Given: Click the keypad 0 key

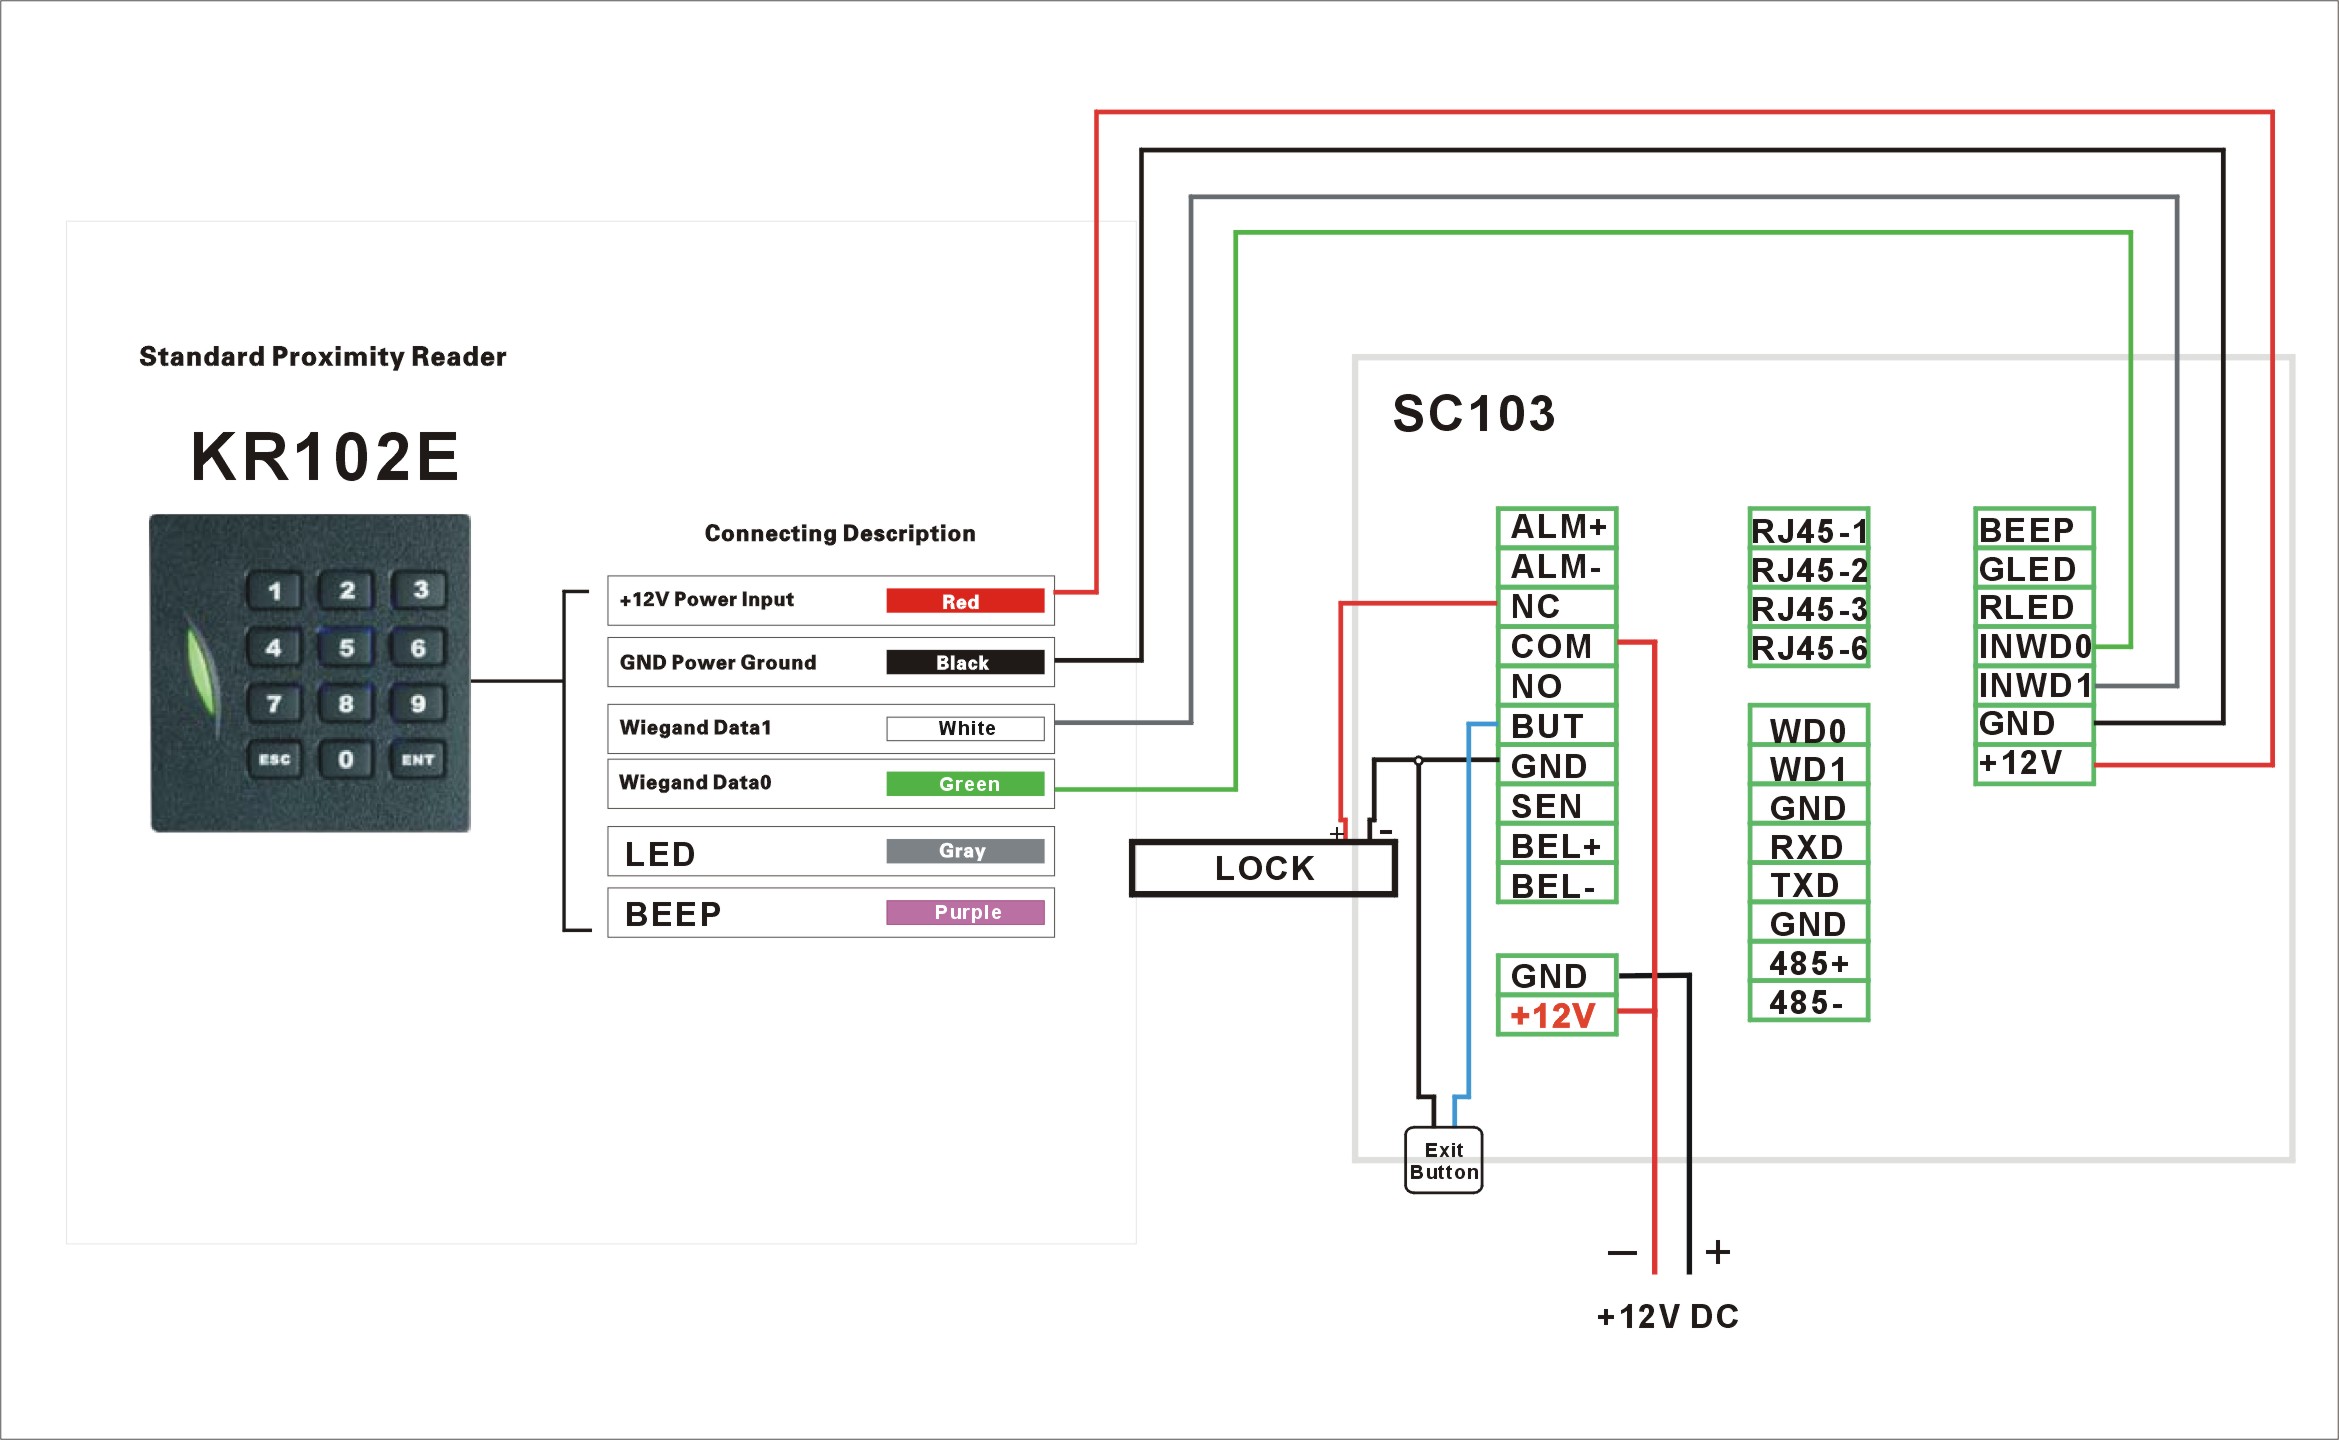Looking at the screenshot, I should point(346,759).
